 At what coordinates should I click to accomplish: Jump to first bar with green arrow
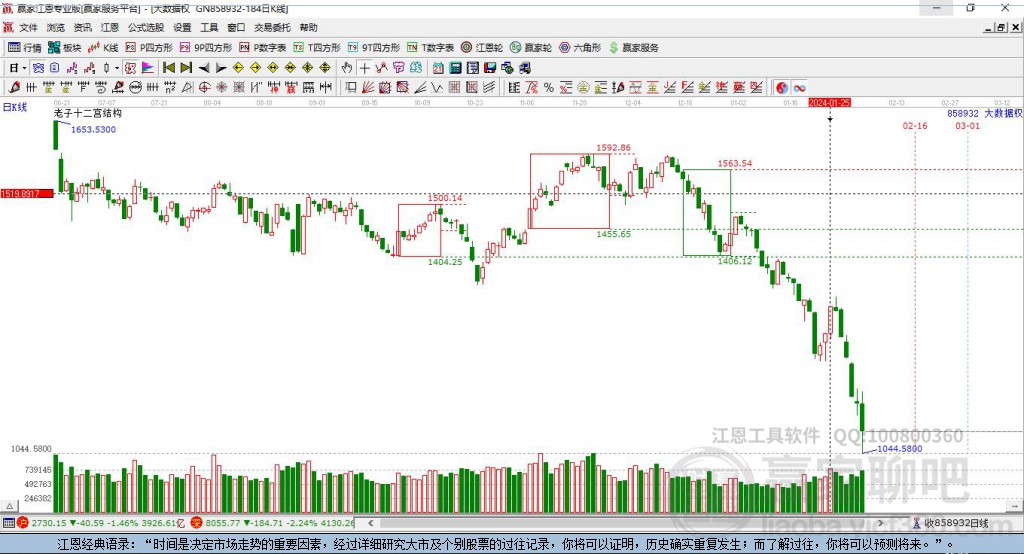tap(168, 68)
